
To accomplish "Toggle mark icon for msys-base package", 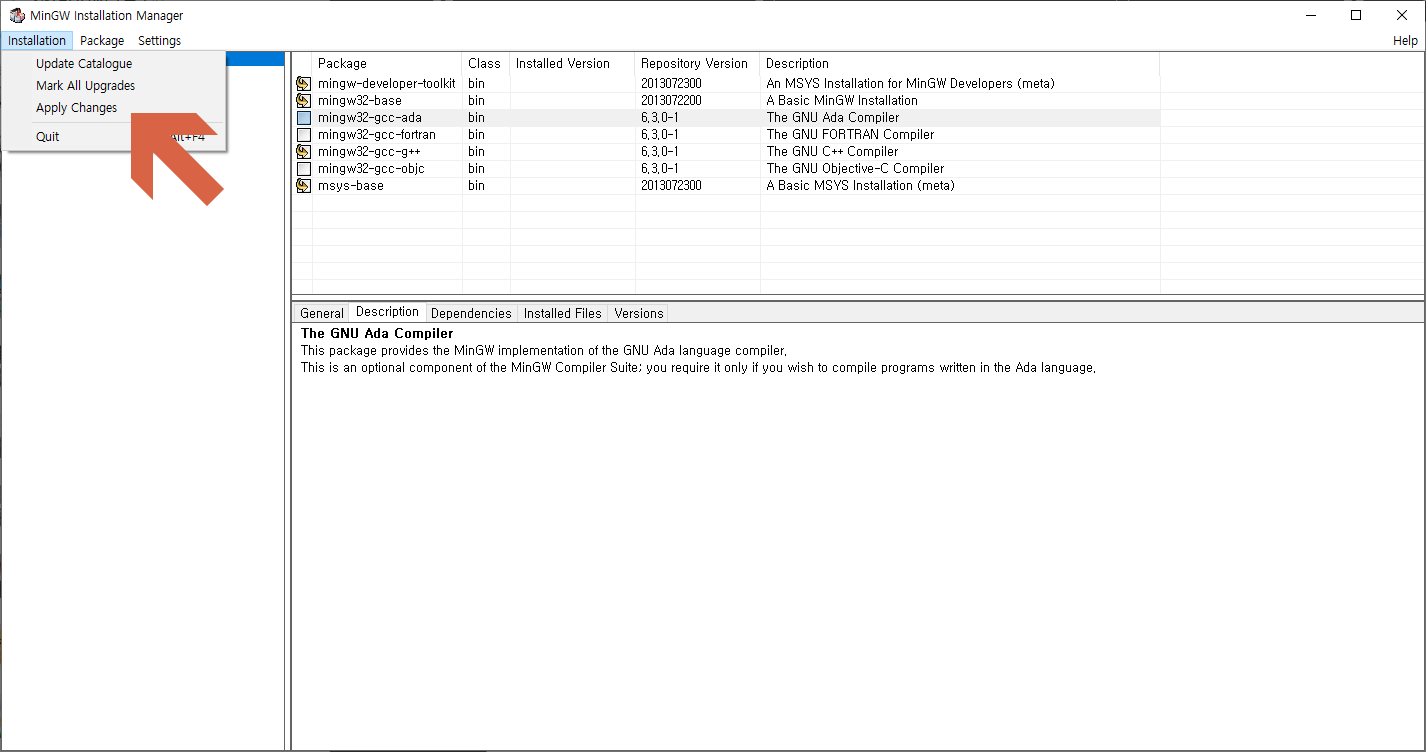I will pos(303,186).
